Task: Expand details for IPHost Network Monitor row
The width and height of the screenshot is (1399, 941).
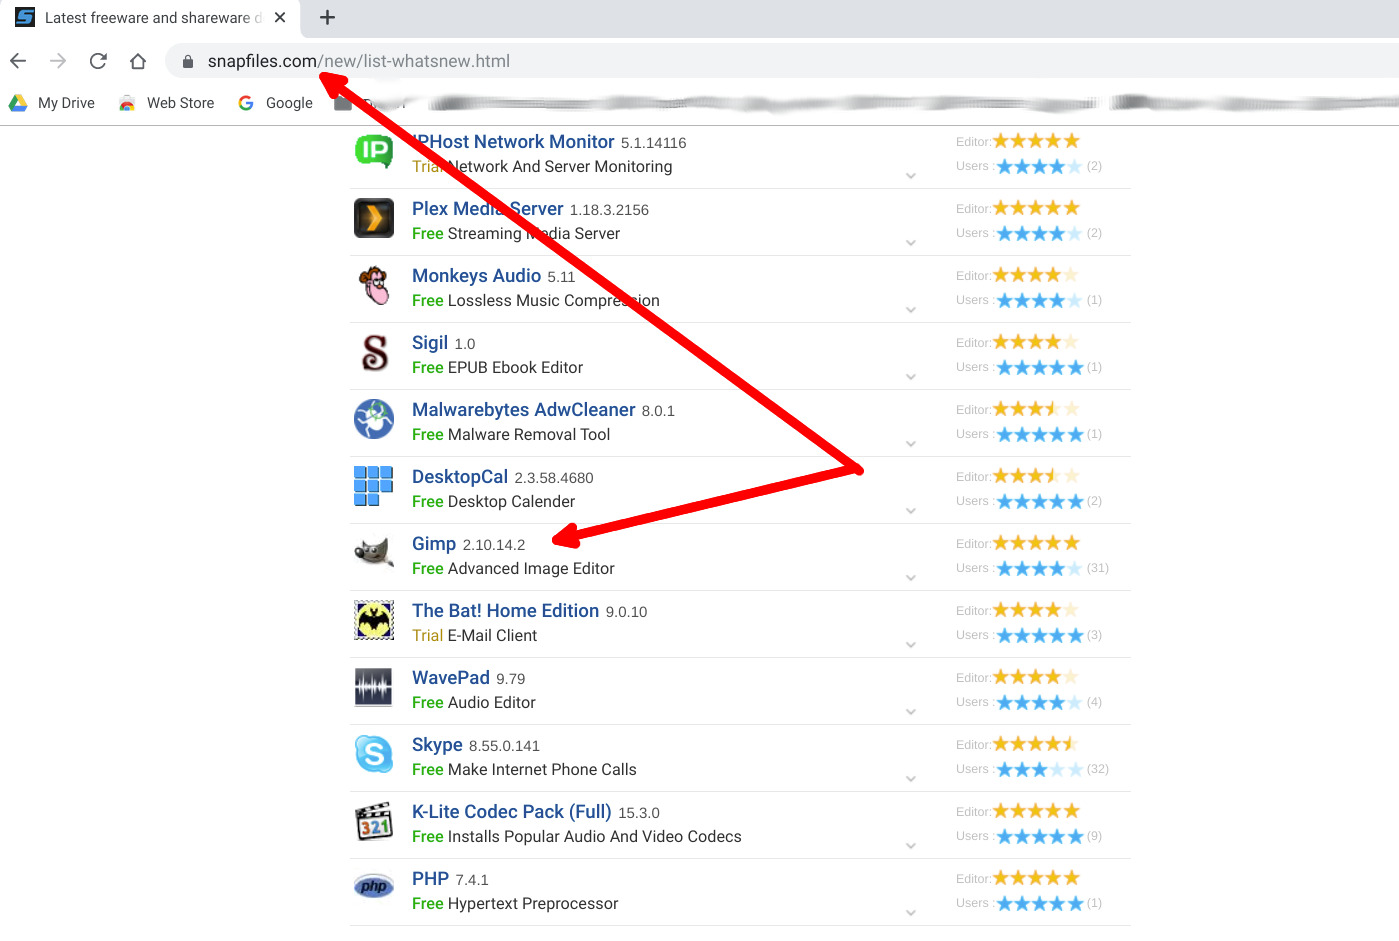Action: click(x=911, y=176)
